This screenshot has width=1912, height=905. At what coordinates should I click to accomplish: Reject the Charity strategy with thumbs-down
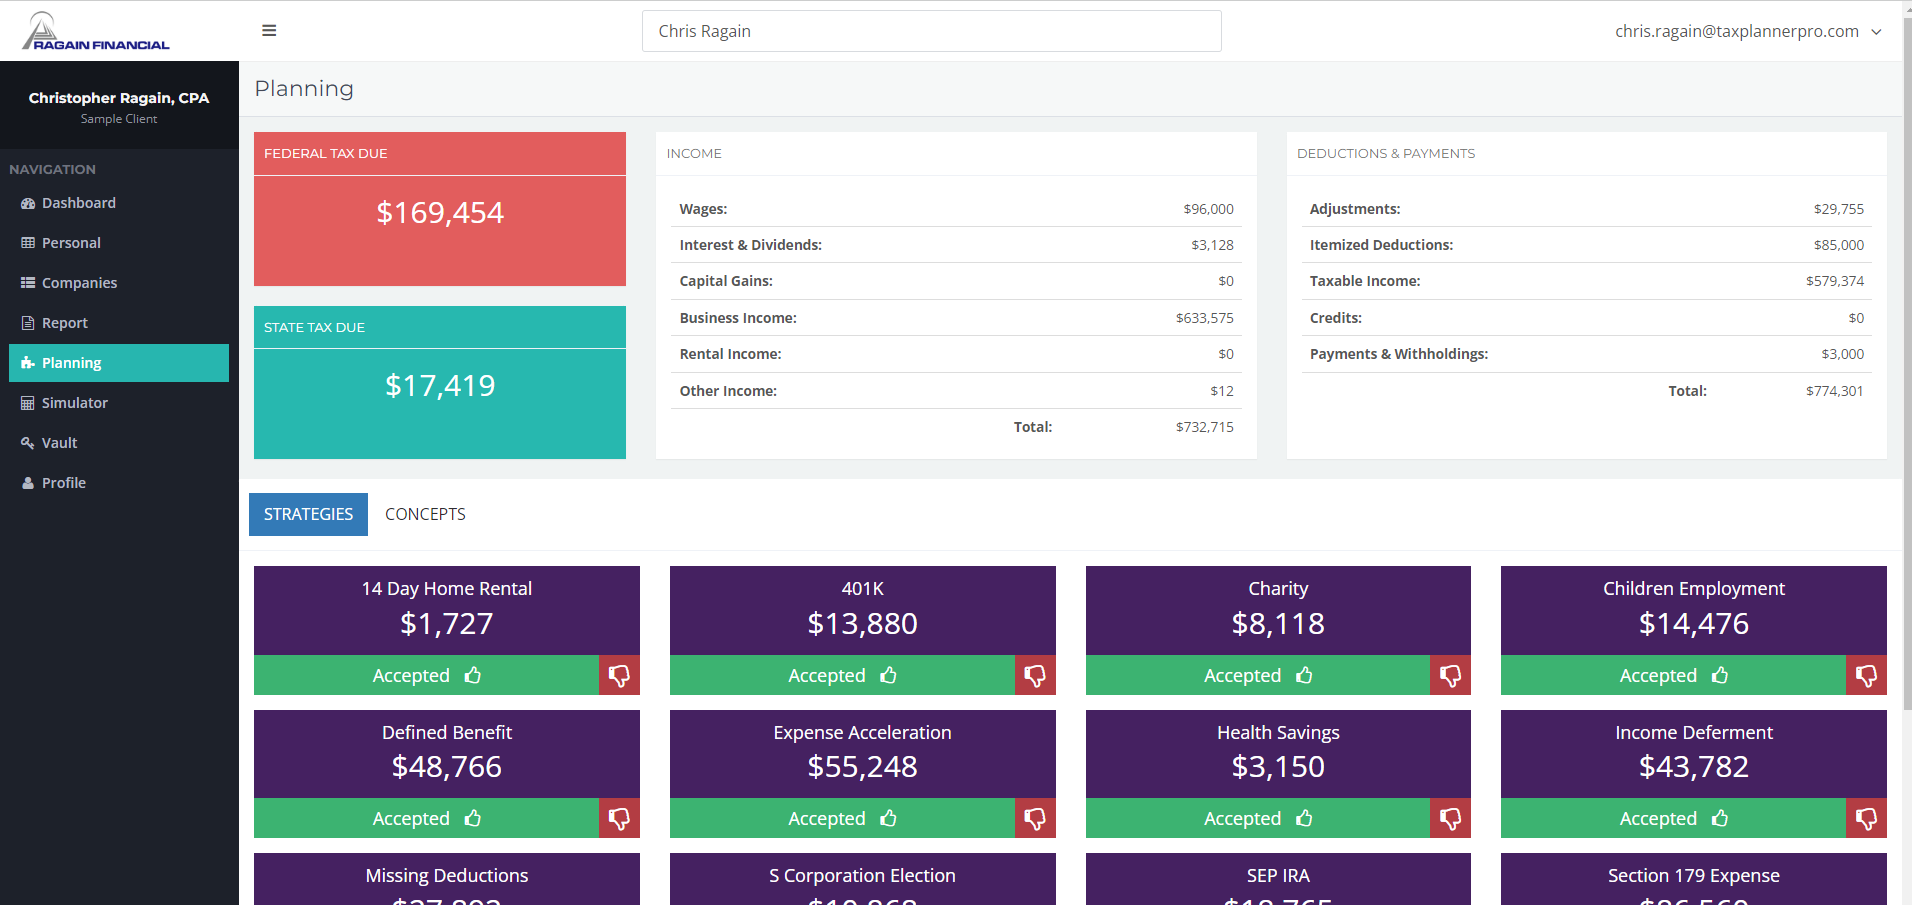[1450, 676]
